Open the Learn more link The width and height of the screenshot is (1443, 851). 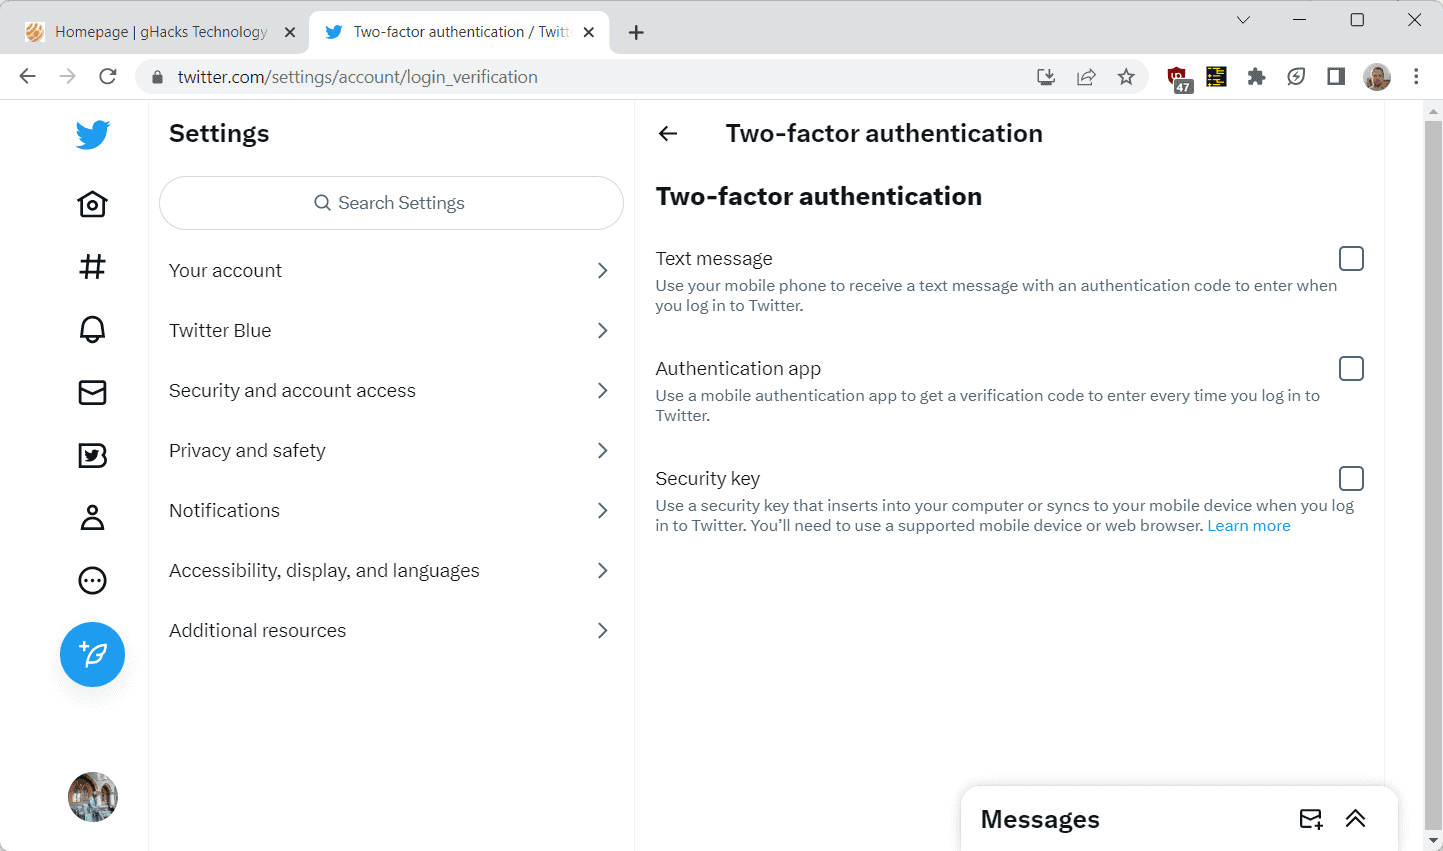tap(1248, 525)
